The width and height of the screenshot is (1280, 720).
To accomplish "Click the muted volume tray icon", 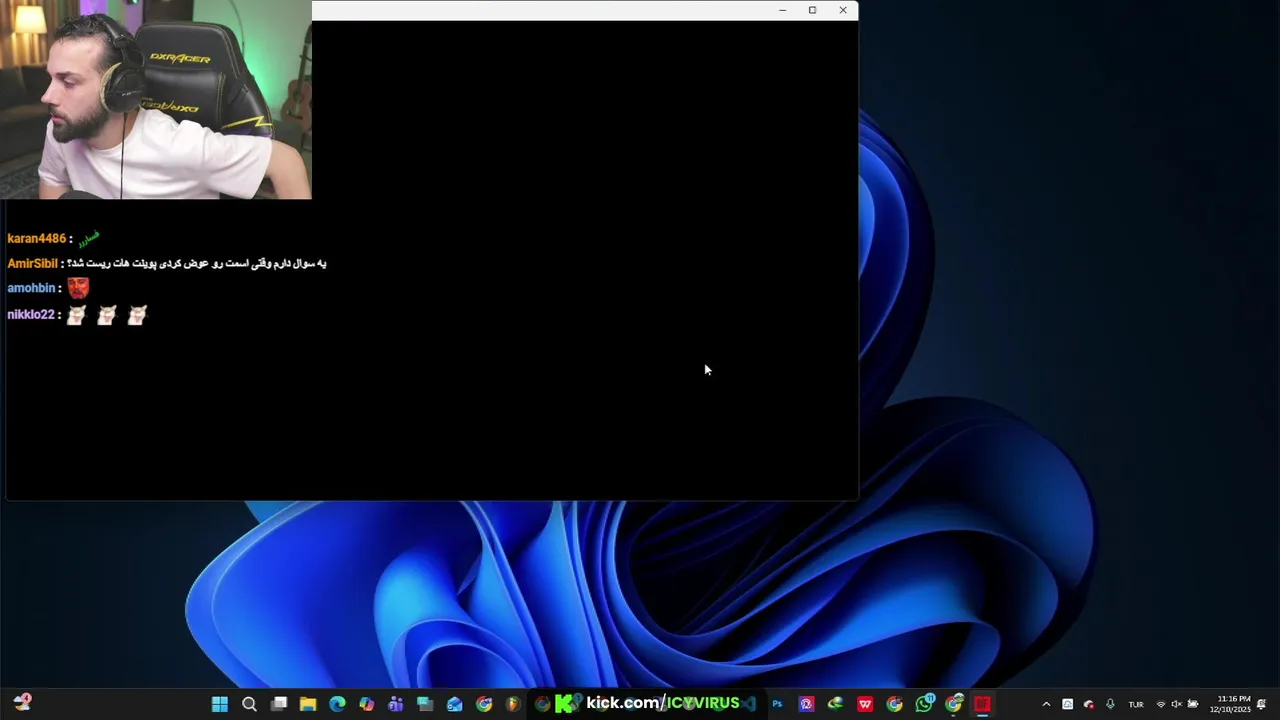I will click(x=1177, y=704).
